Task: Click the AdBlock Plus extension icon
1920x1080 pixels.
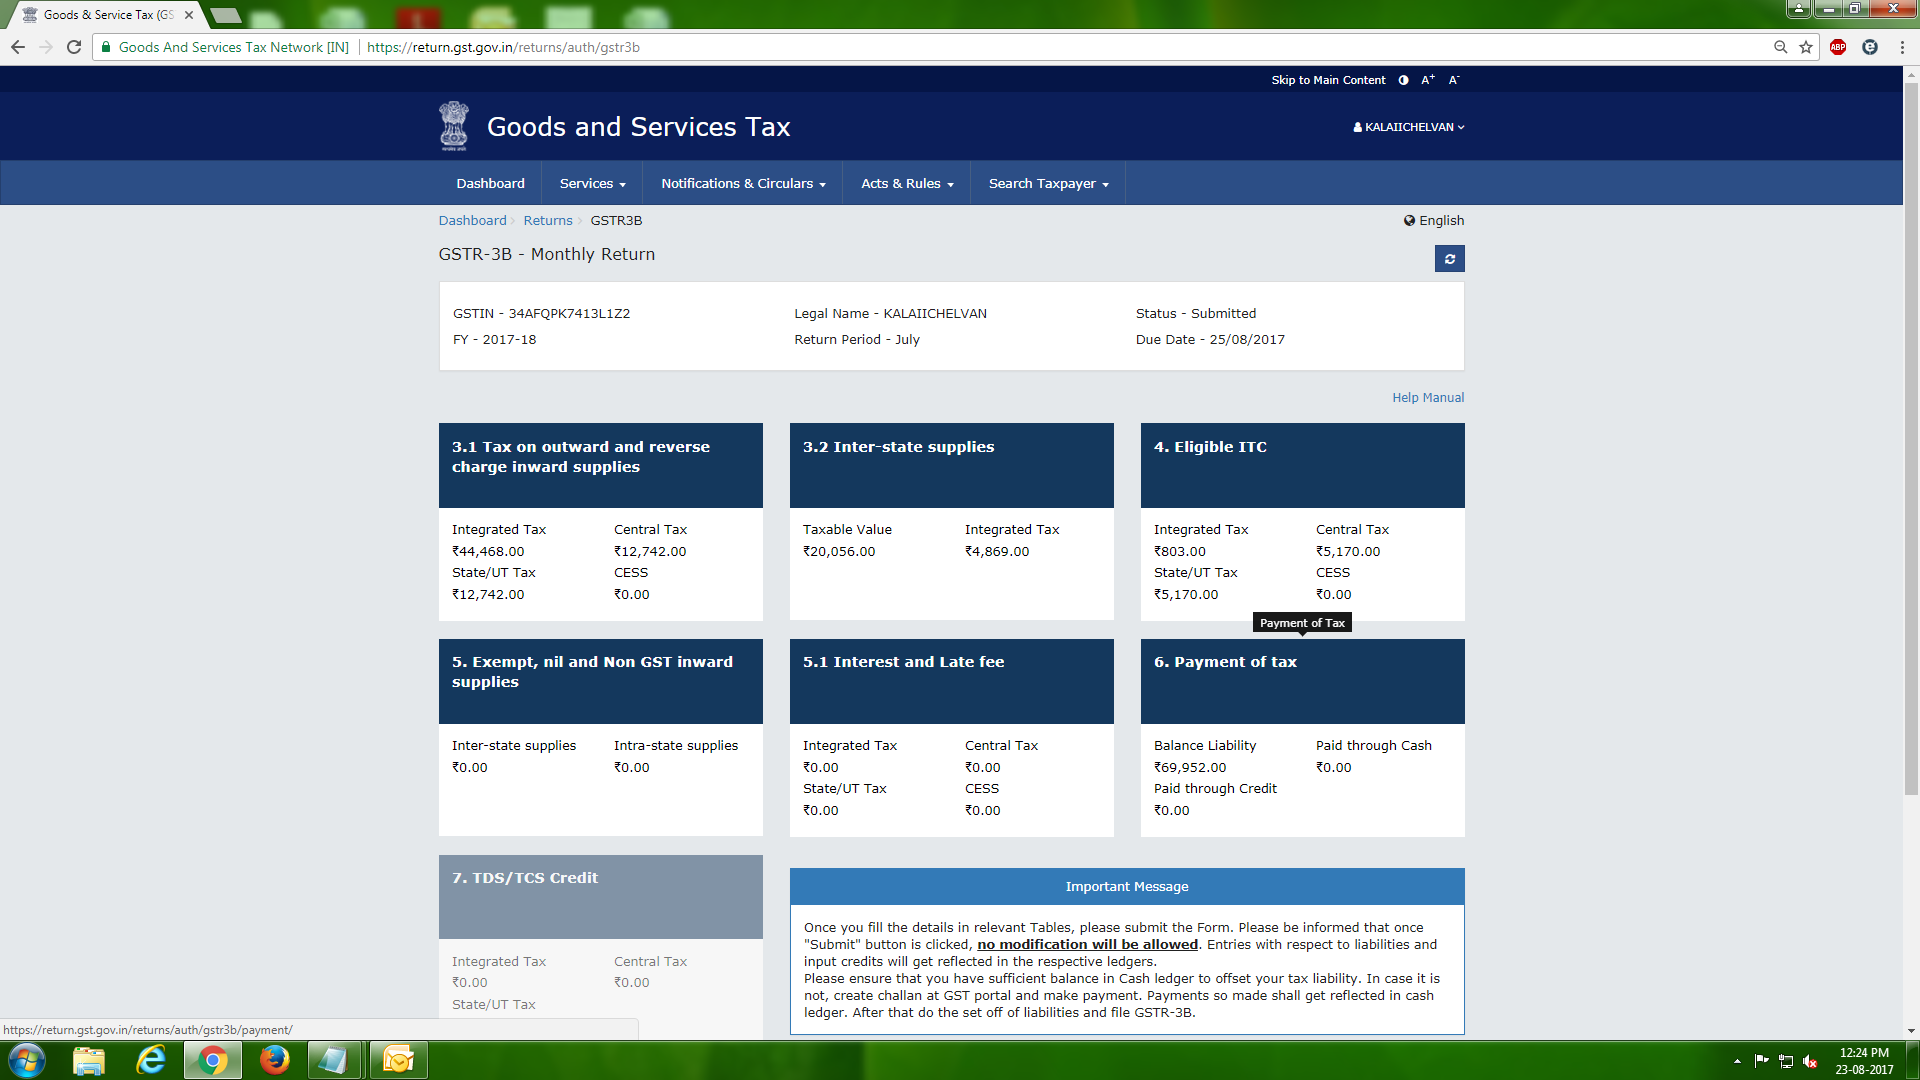Action: tap(1838, 47)
